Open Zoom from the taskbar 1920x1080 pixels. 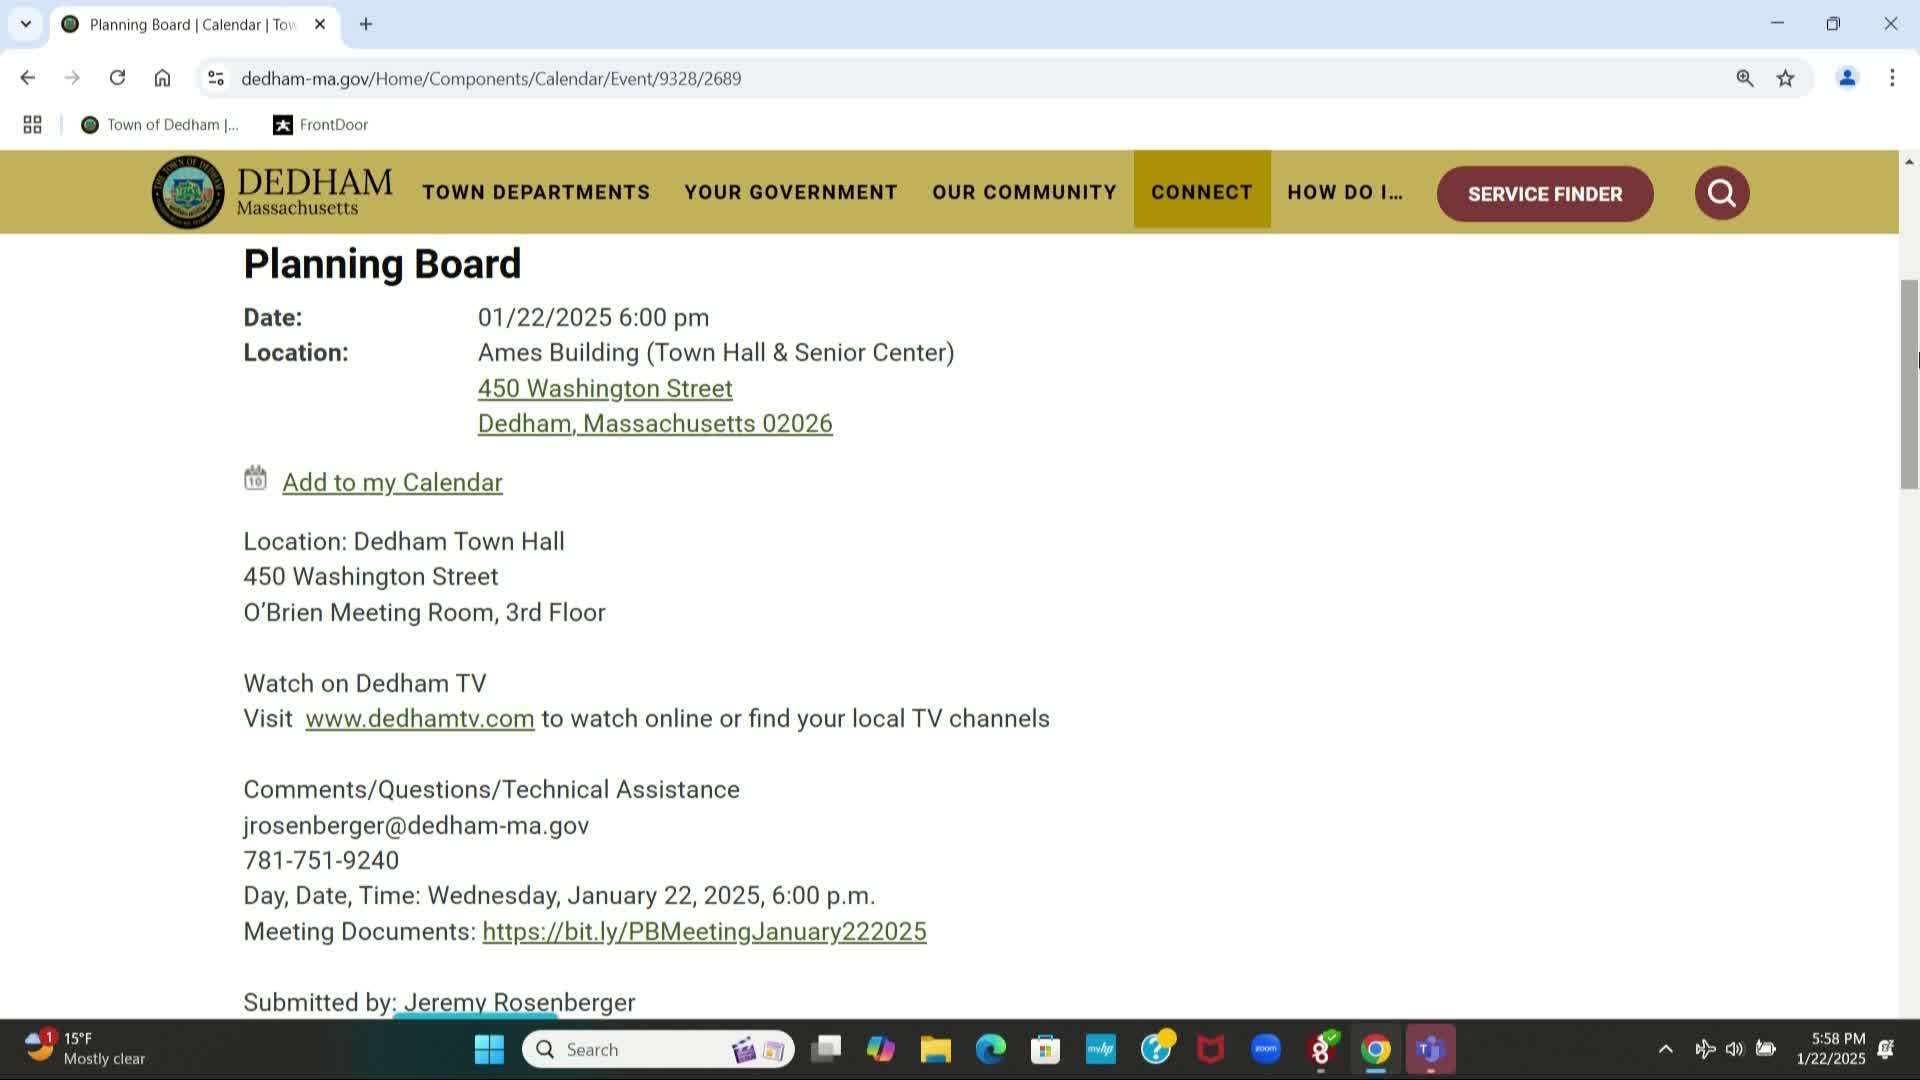(1266, 1049)
